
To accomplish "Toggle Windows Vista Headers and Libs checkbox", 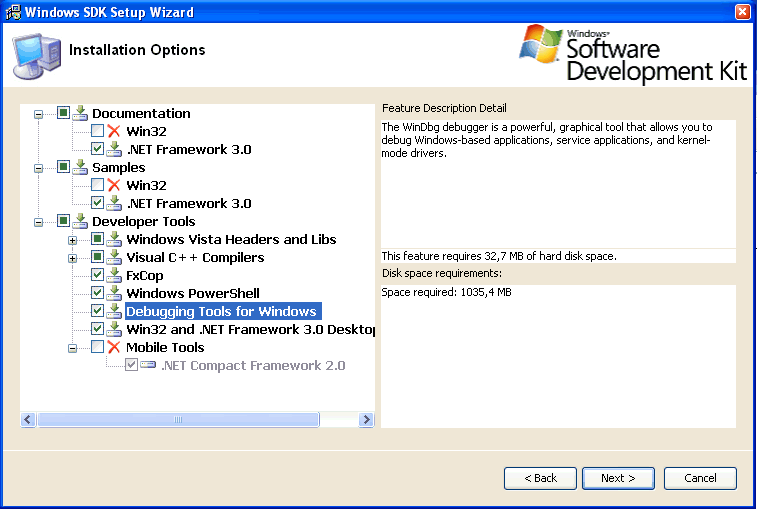I will (x=97, y=239).
